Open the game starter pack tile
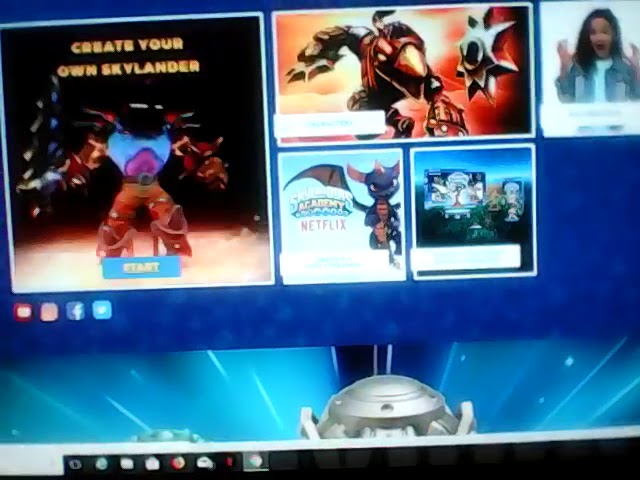 pos(473,211)
